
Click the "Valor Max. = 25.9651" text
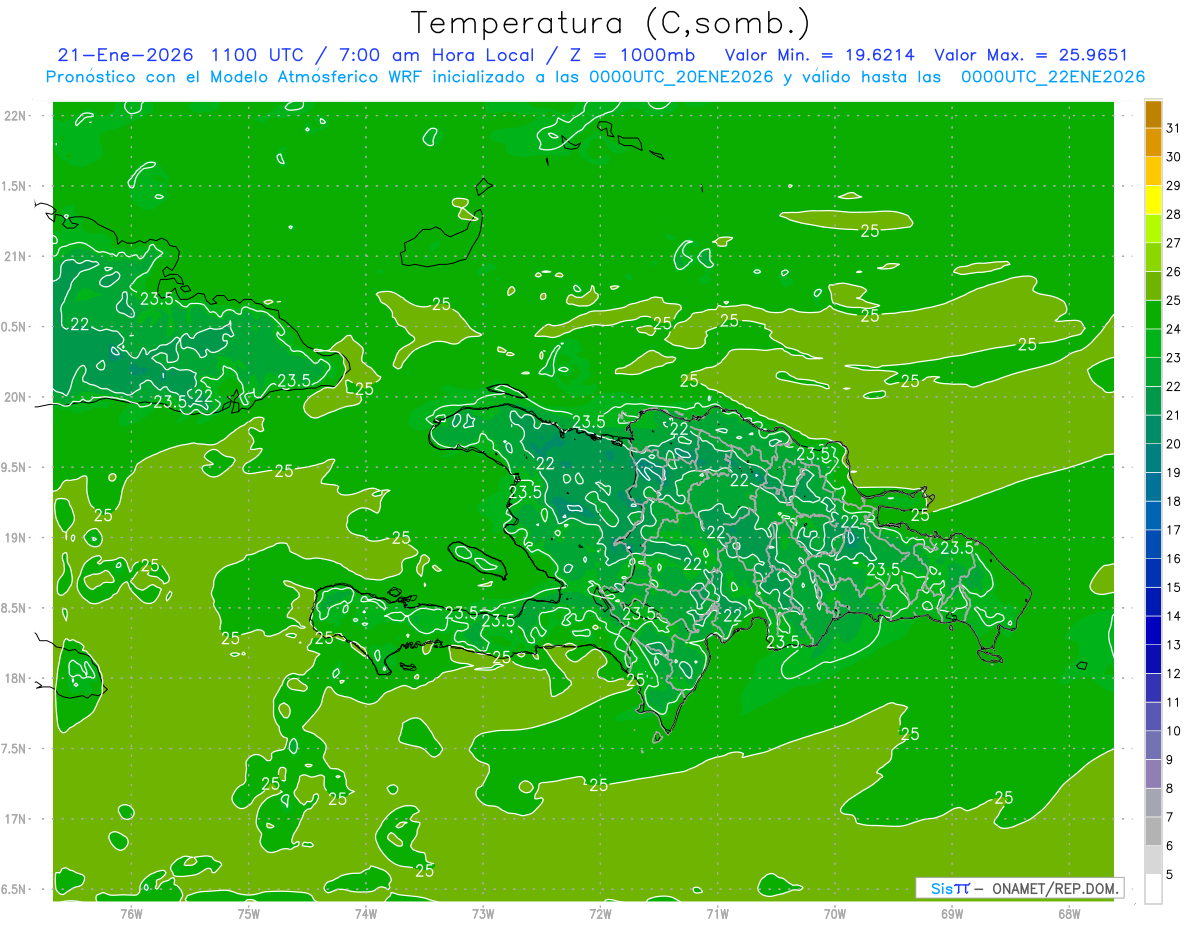point(1031,55)
